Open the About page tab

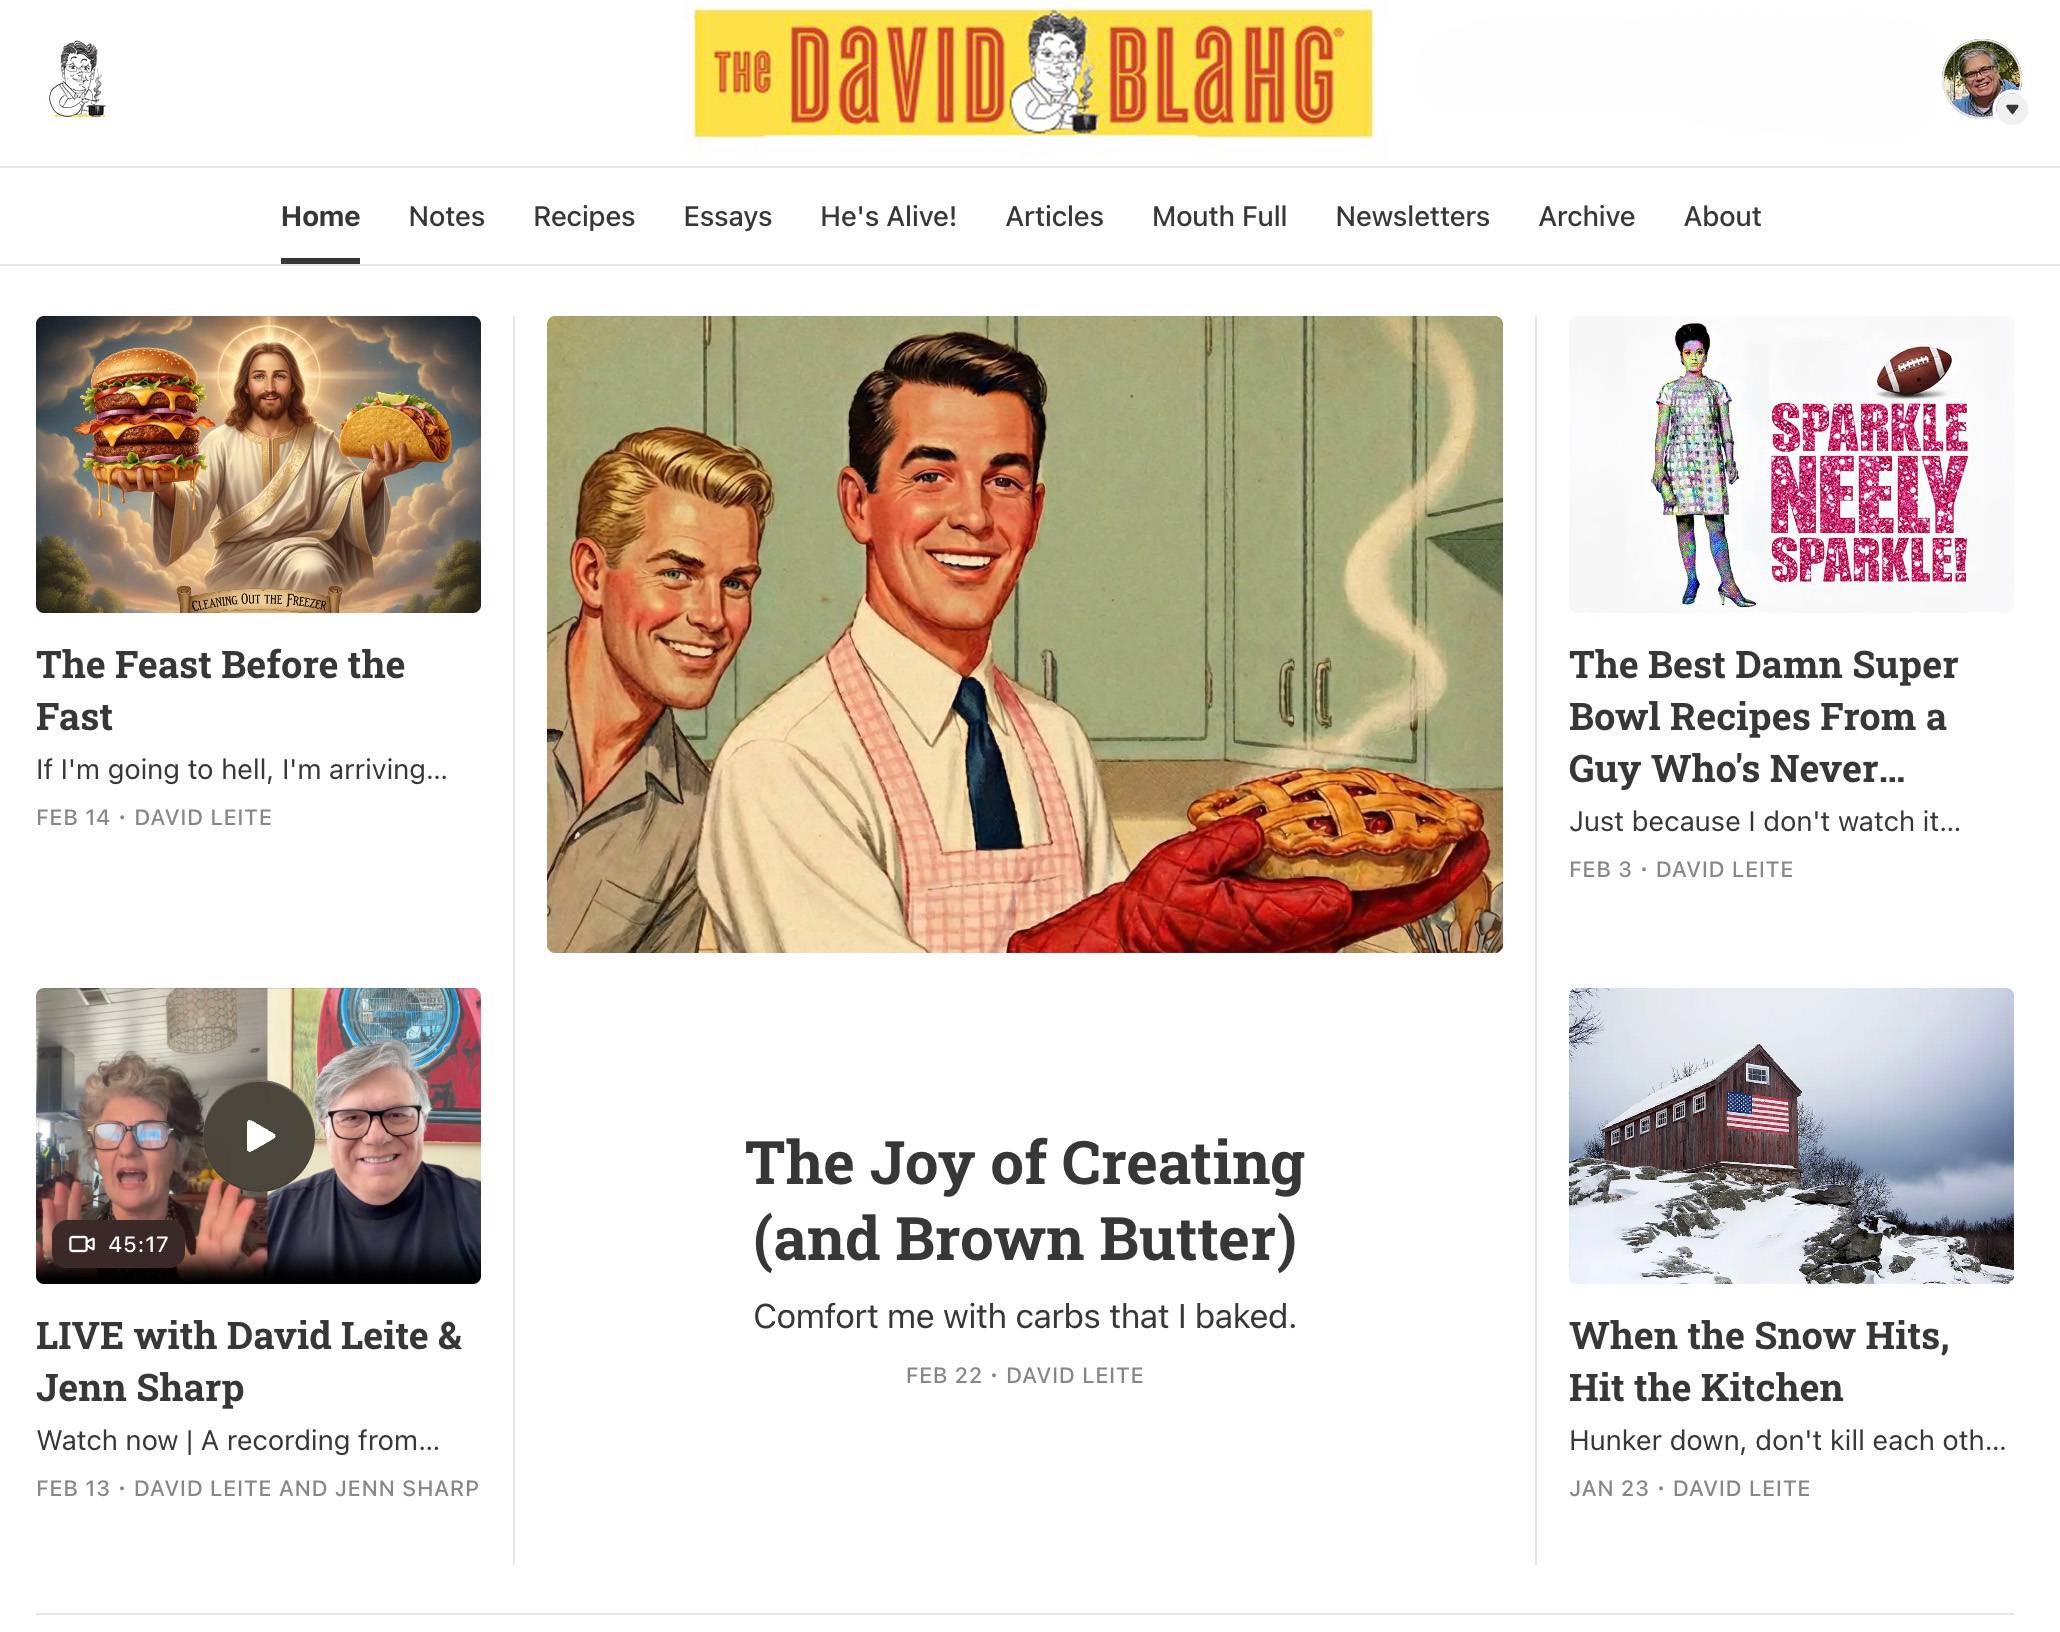[1722, 216]
